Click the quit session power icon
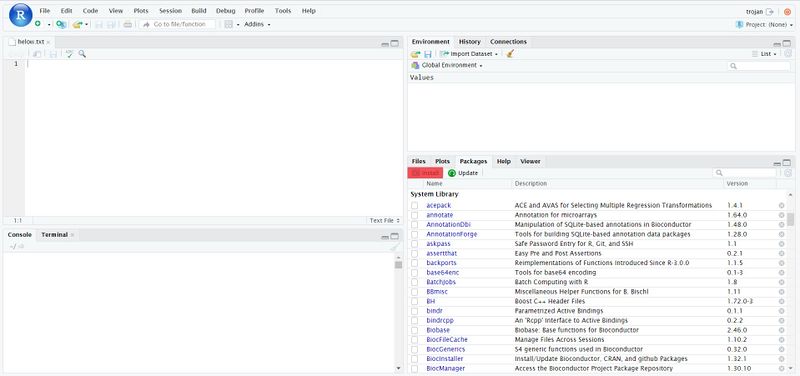Image resolution: width=800 pixels, height=376 pixels. [788, 11]
